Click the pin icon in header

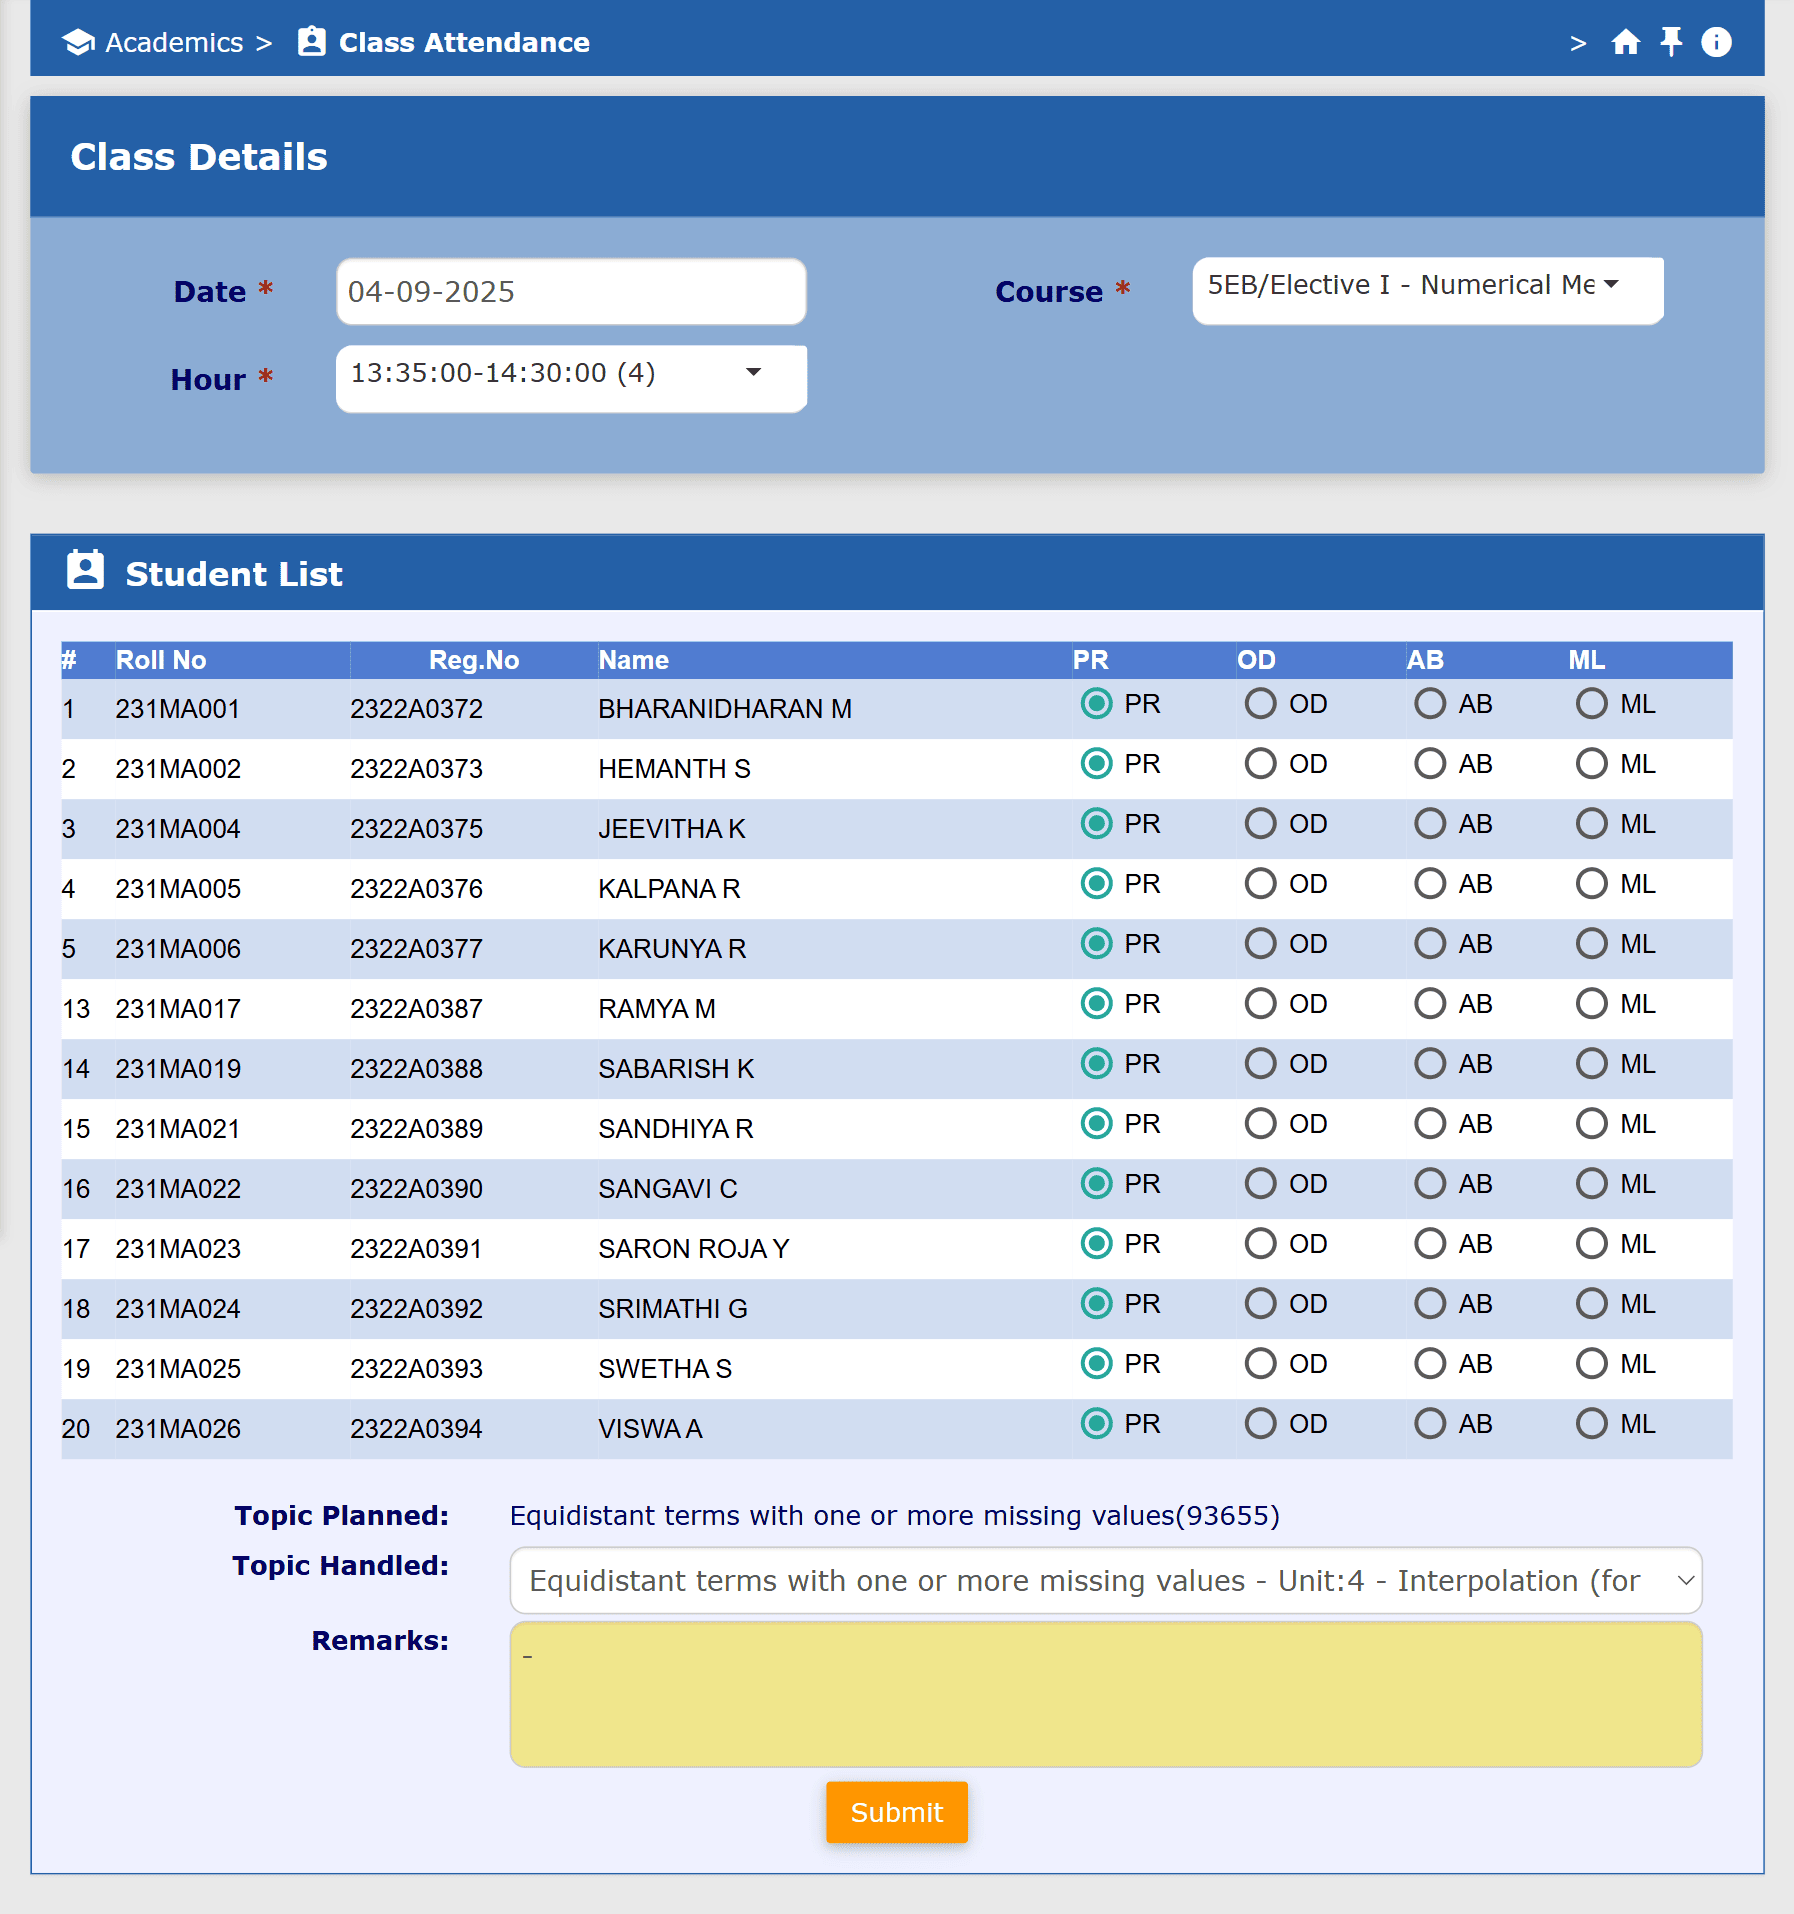[1670, 42]
